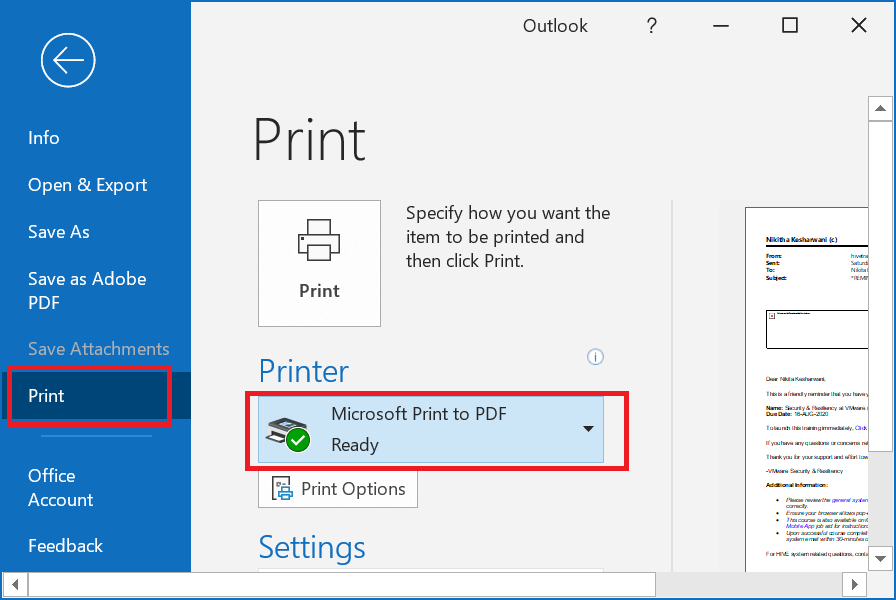The image size is (896, 600).
Task: Click the vertical scrollbar up arrow
Action: pyautogui.click(x=880, y=109)
